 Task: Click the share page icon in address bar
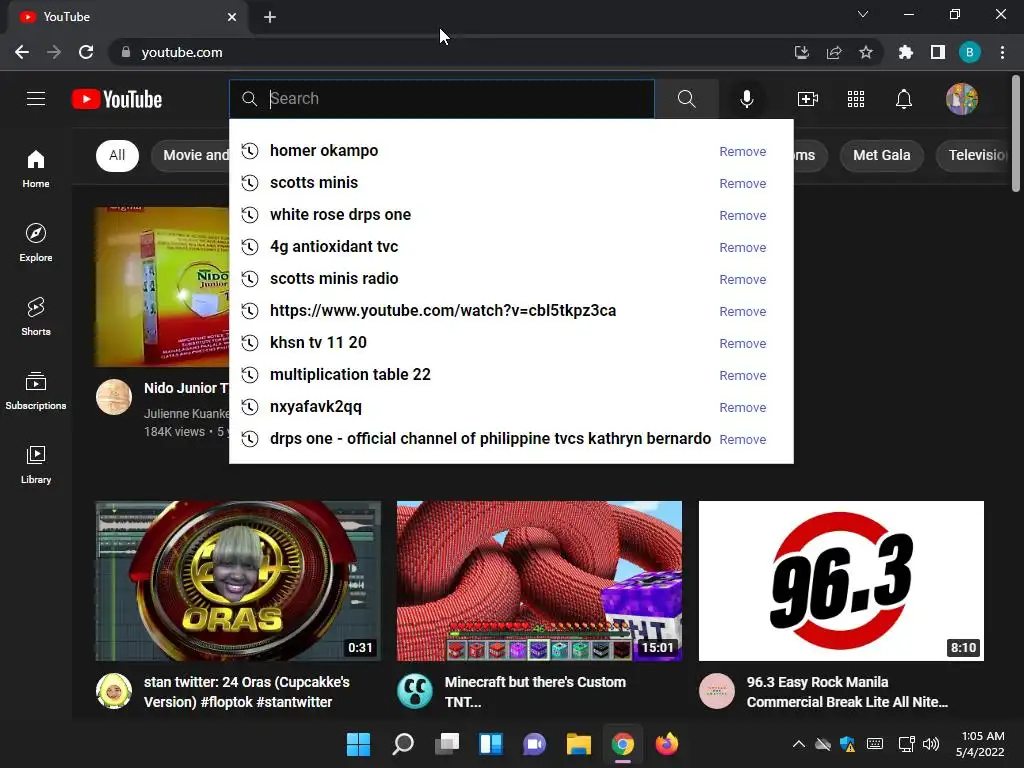click(834, 52)
